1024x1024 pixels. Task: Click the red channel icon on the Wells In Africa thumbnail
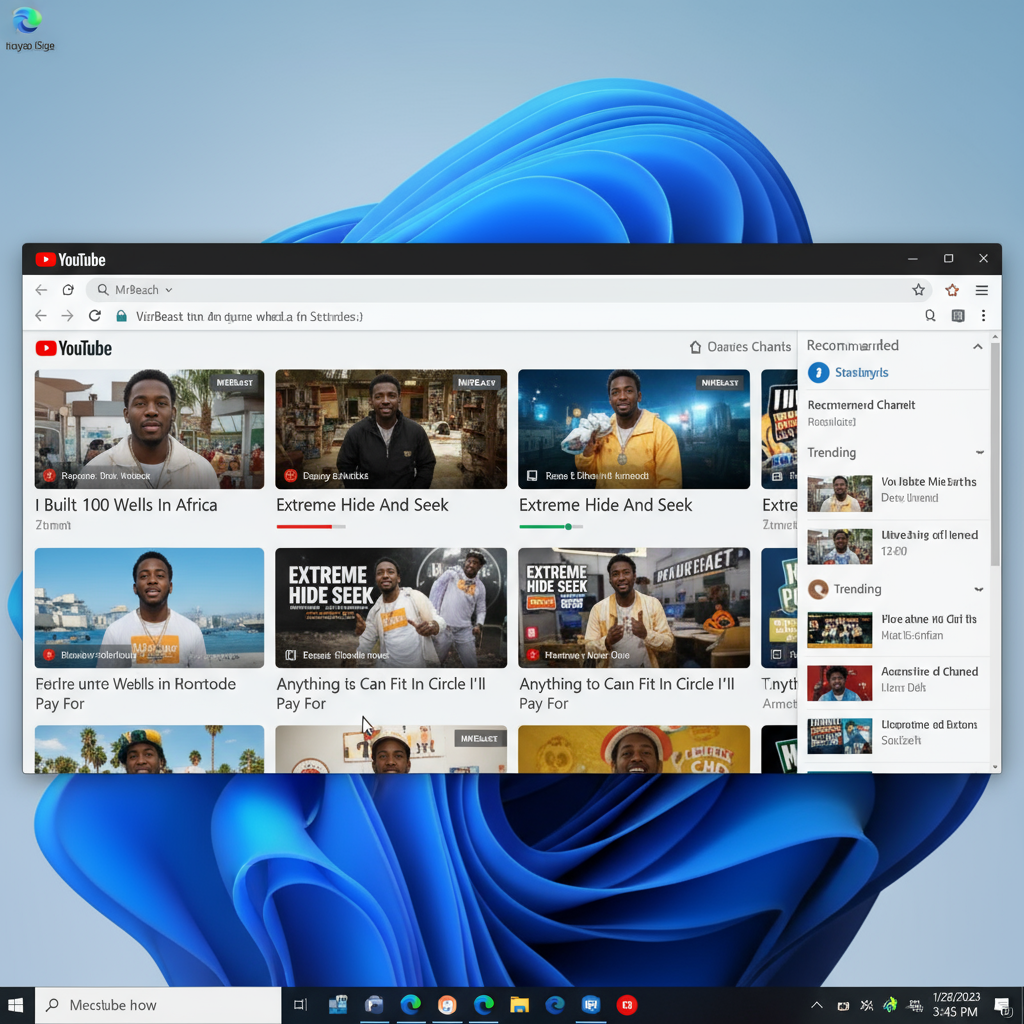coord(49,475)
